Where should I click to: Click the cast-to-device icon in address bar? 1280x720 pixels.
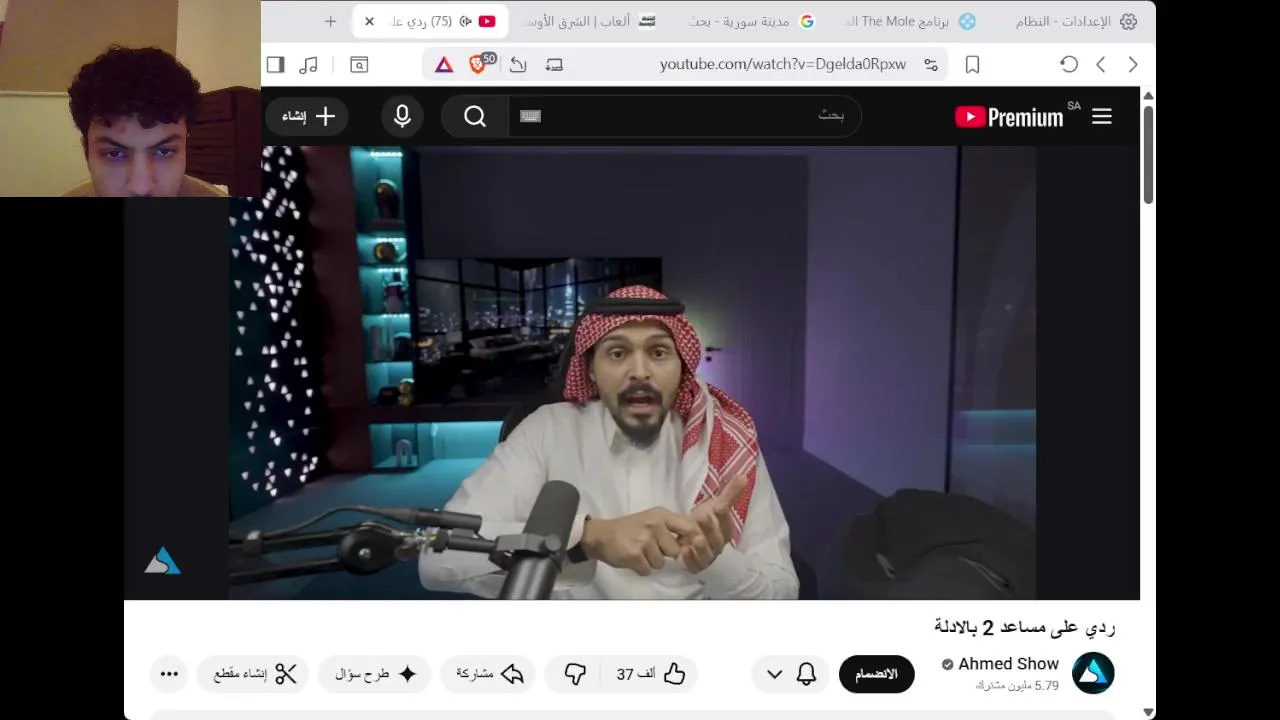554,64
